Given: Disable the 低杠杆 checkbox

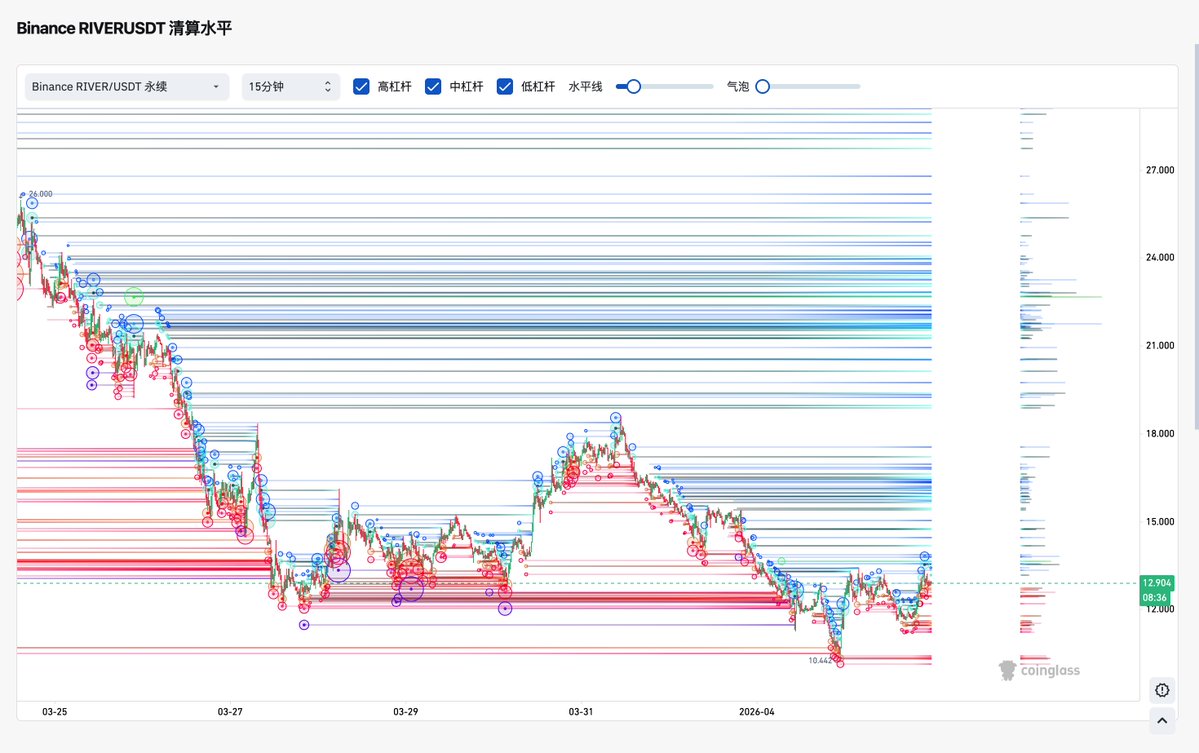Looking at the screenshot, I should [505, 87].
